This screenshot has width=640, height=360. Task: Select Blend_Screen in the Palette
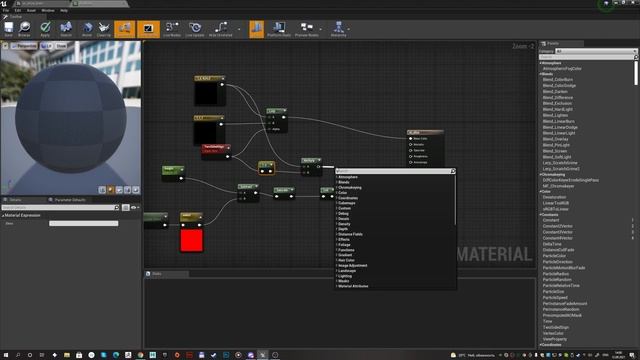(x=555, y=151)
